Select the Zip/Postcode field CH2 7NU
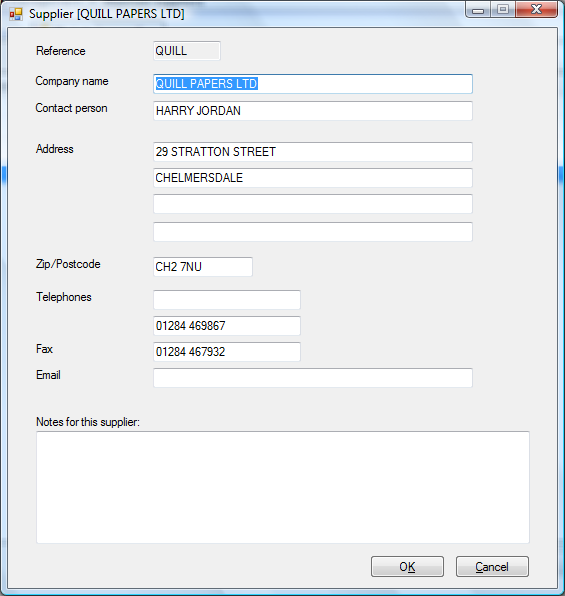This screenshot has width=565, height=596. point(203,266)
